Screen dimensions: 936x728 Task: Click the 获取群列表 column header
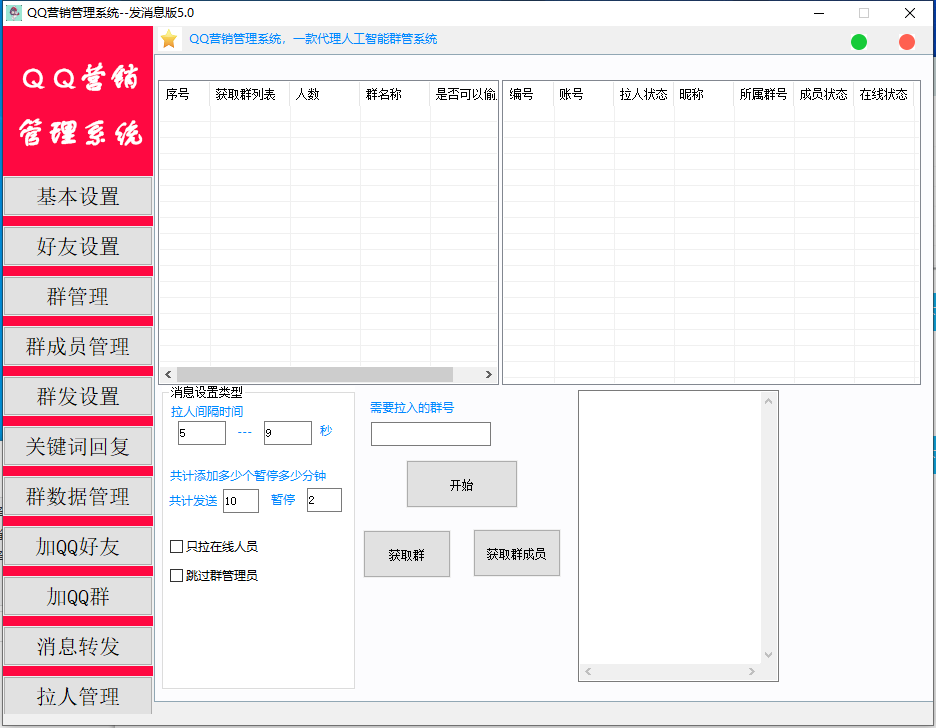[250, 94]
